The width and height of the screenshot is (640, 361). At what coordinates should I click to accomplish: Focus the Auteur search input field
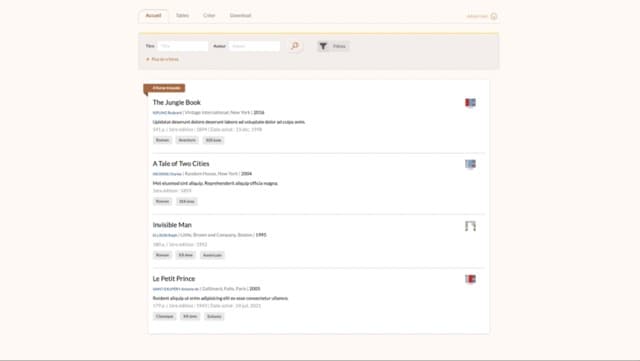[254, 46]
